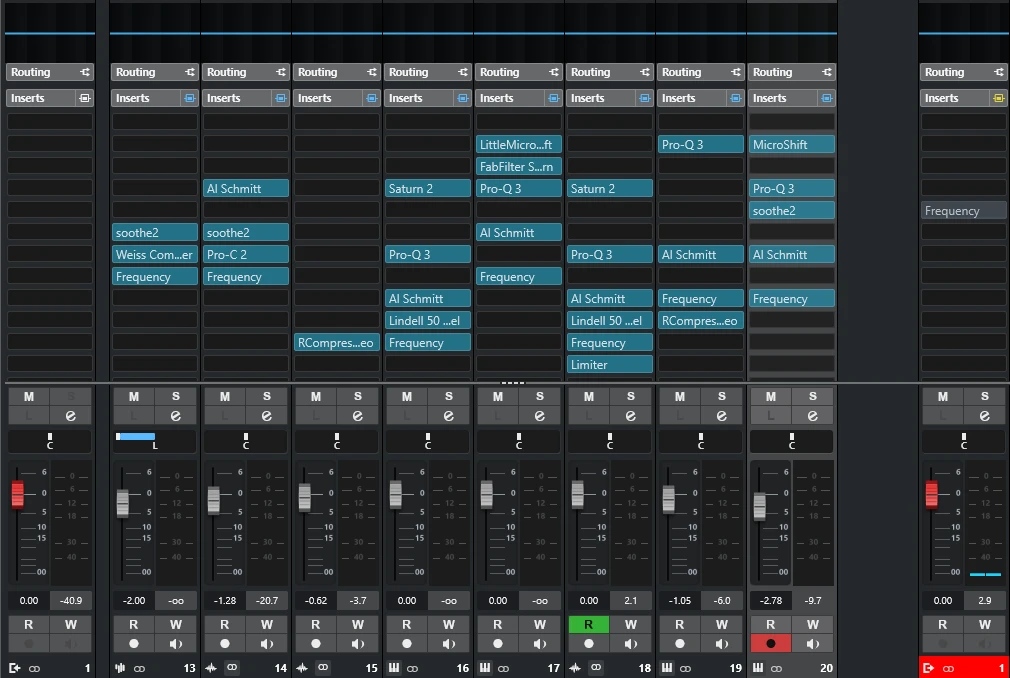Click the rack divider handle above the faders
The height and width of the screenshot is (678, 1010).
(512, 383)
